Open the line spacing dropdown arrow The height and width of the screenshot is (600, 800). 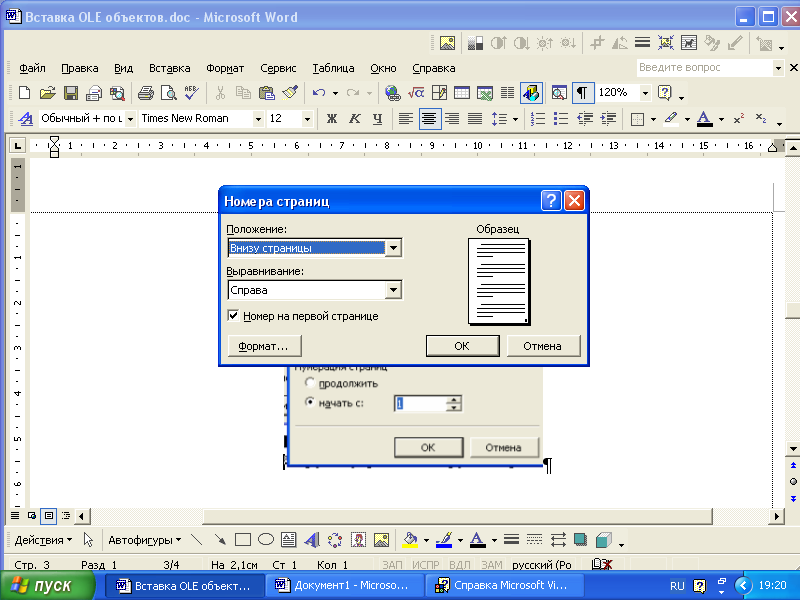click(x=515, y=119)
